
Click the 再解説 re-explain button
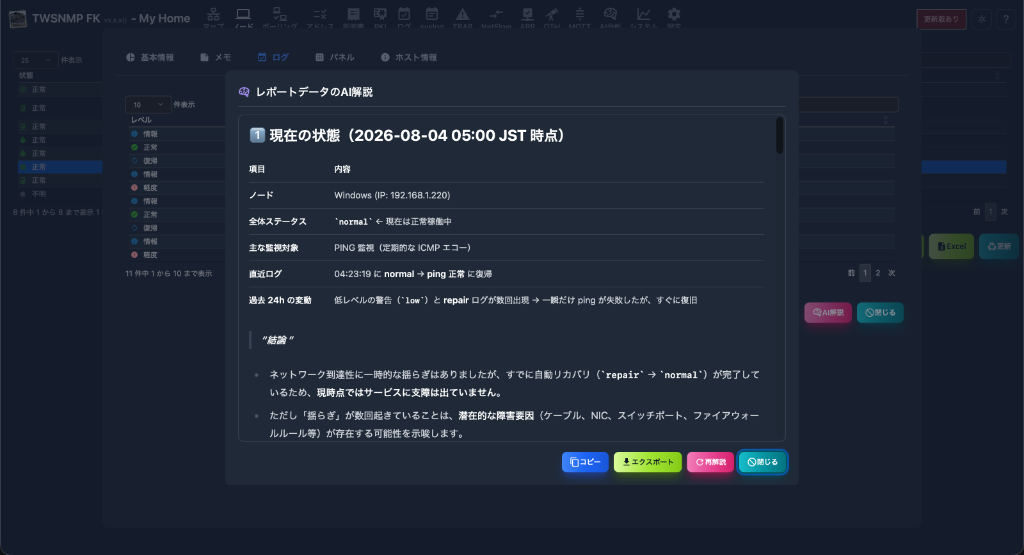click(711, 462)
